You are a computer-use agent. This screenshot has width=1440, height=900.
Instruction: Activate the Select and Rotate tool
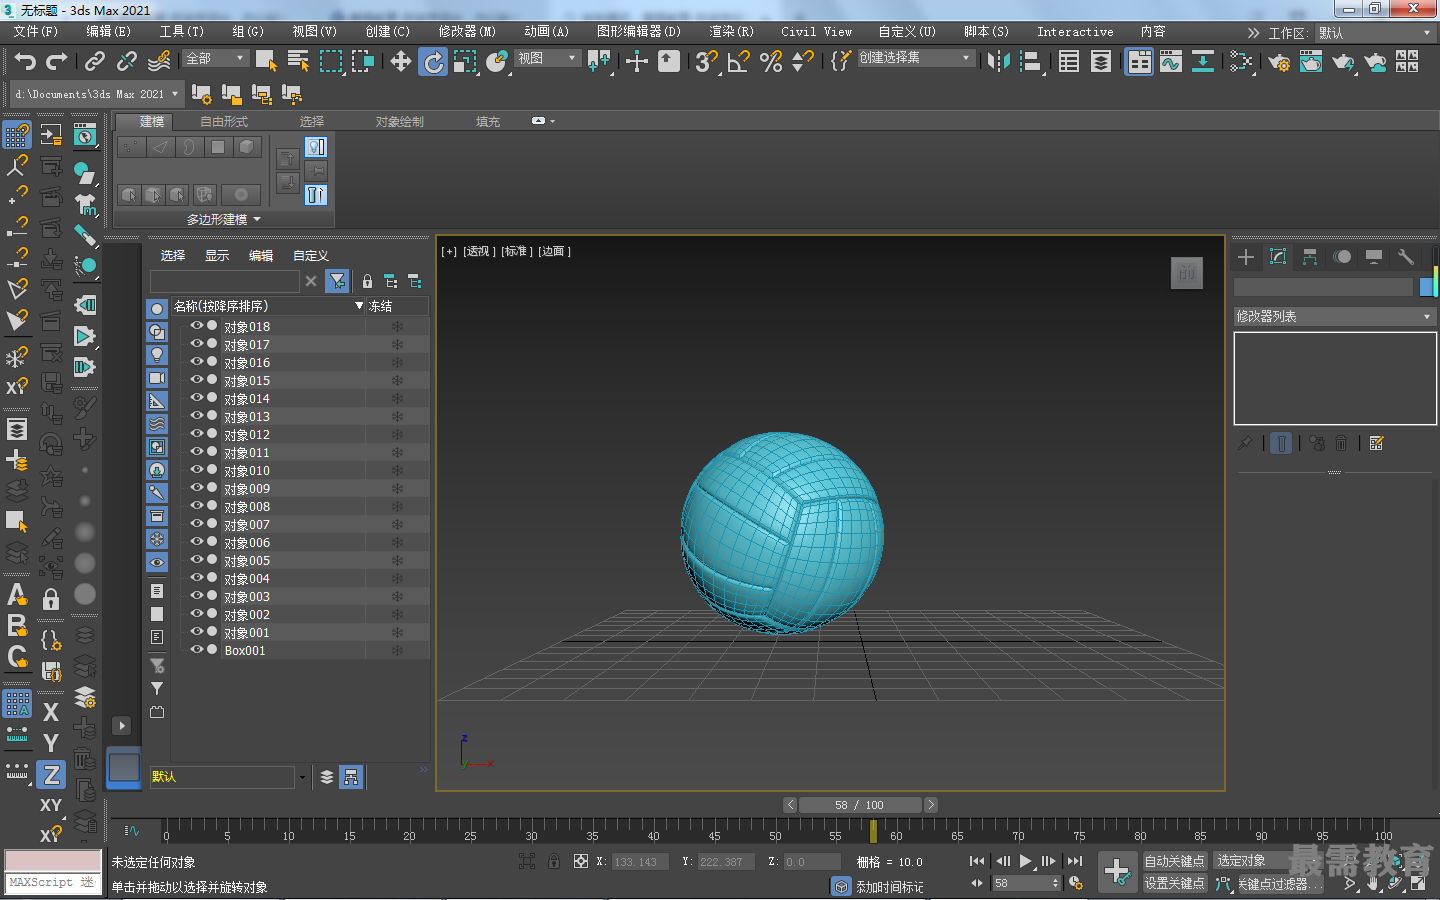(433, 62)
